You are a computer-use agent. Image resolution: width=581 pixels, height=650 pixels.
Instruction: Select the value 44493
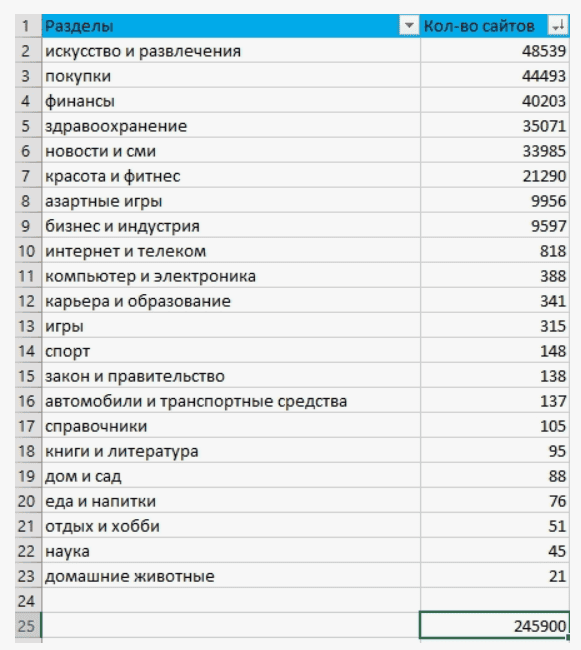495,76
